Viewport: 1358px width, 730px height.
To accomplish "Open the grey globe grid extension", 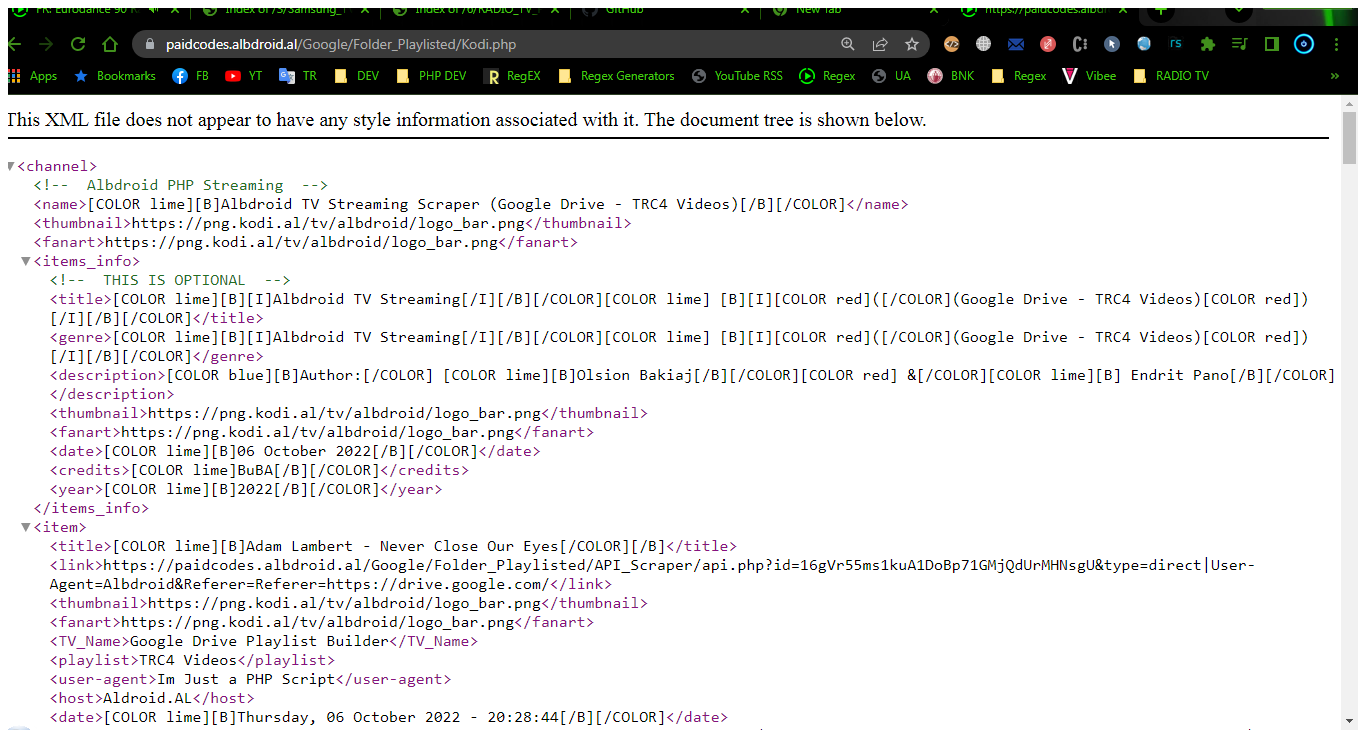I will (984, 44).
